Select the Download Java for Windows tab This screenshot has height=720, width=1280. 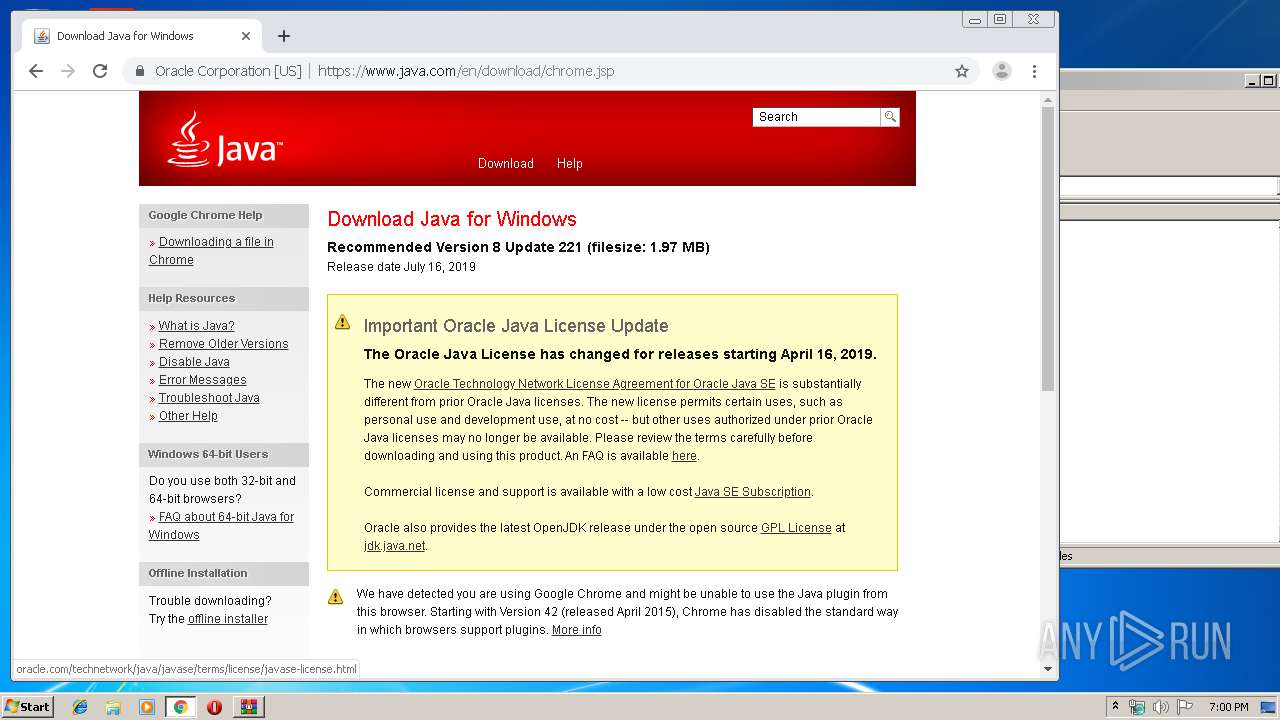pyautogui.click(x=142, y=36)
